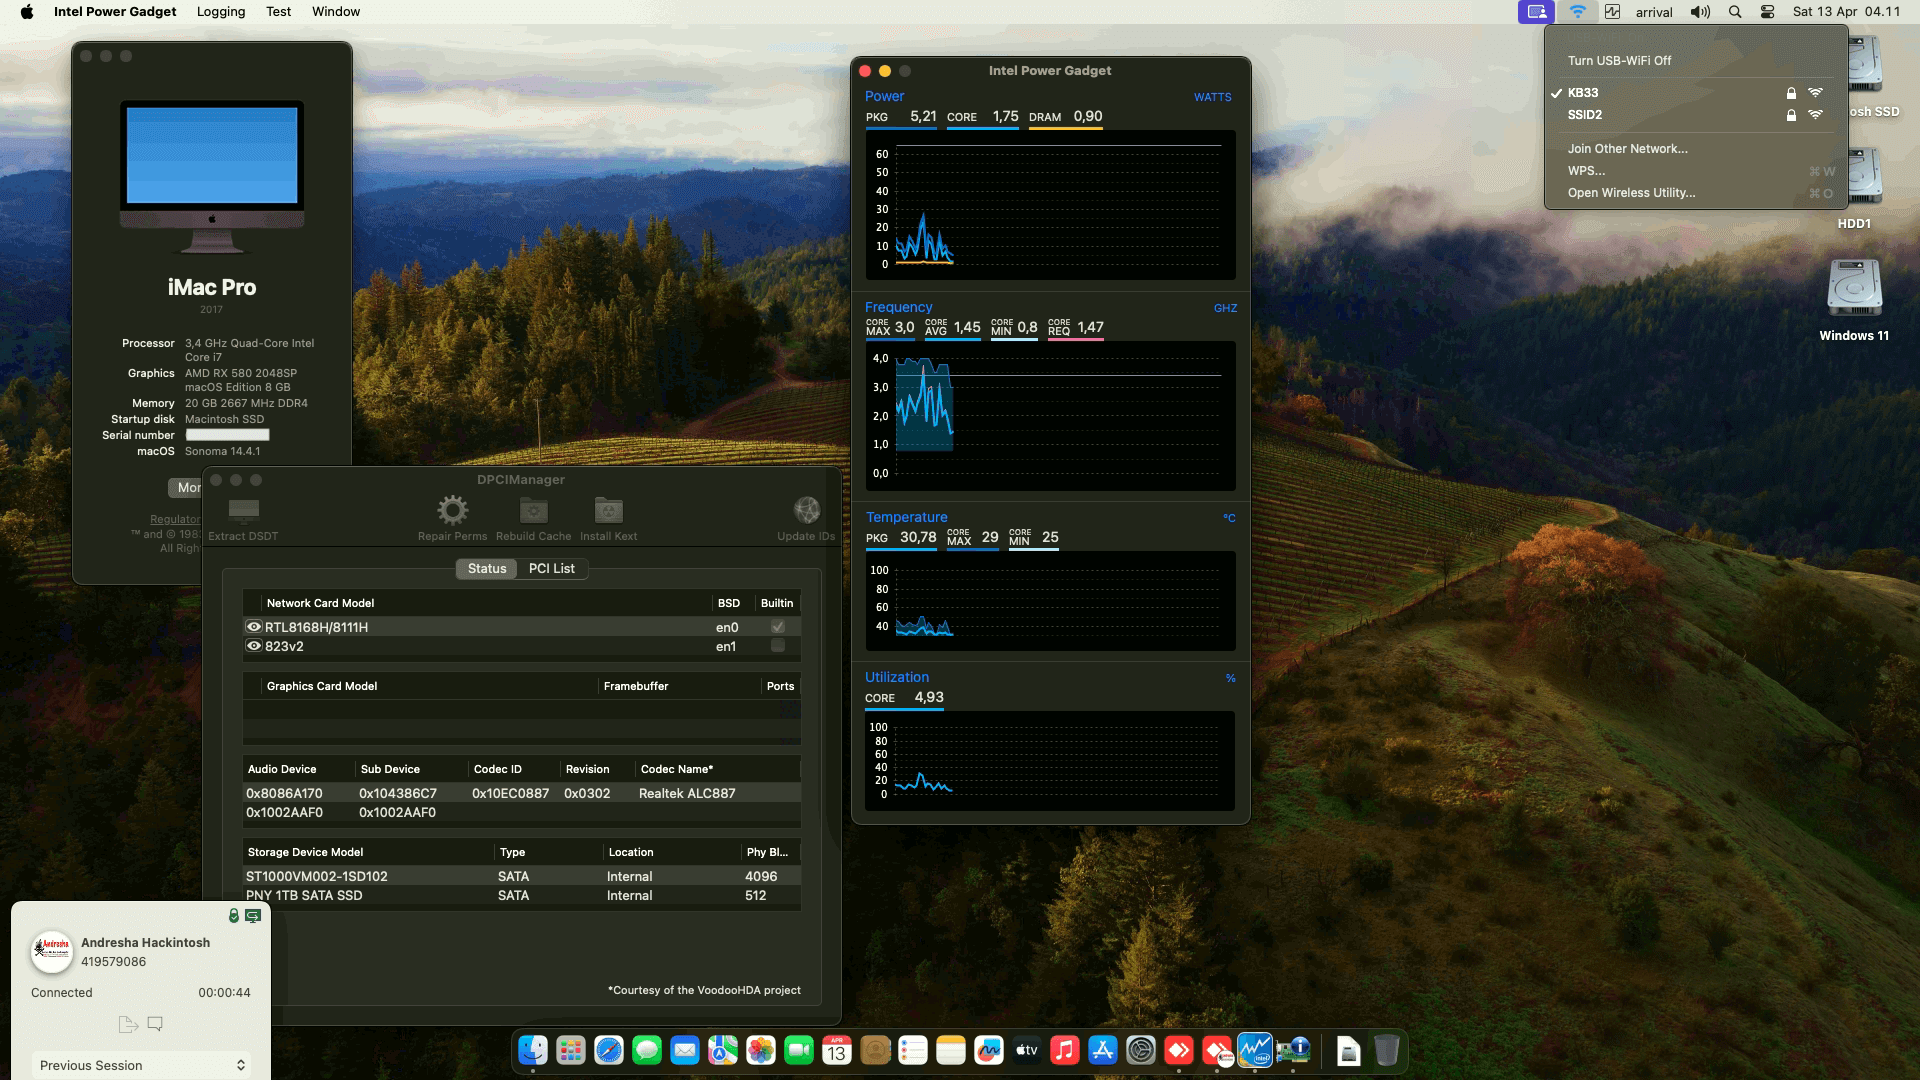Click the AnyDesk screen icon in menu bar
The height and width of the screenshot is (1080, 1920).
[x=1537, y=12]
